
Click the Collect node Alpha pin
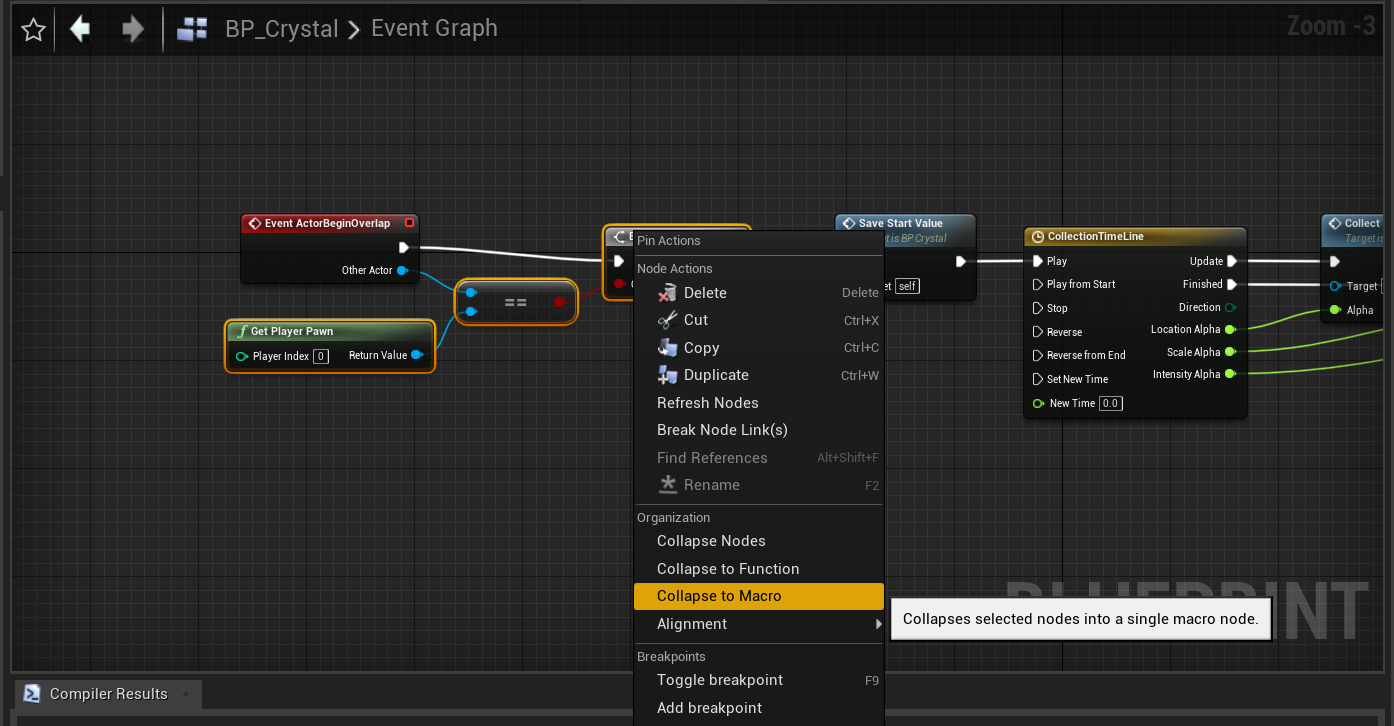(1335, 310)
